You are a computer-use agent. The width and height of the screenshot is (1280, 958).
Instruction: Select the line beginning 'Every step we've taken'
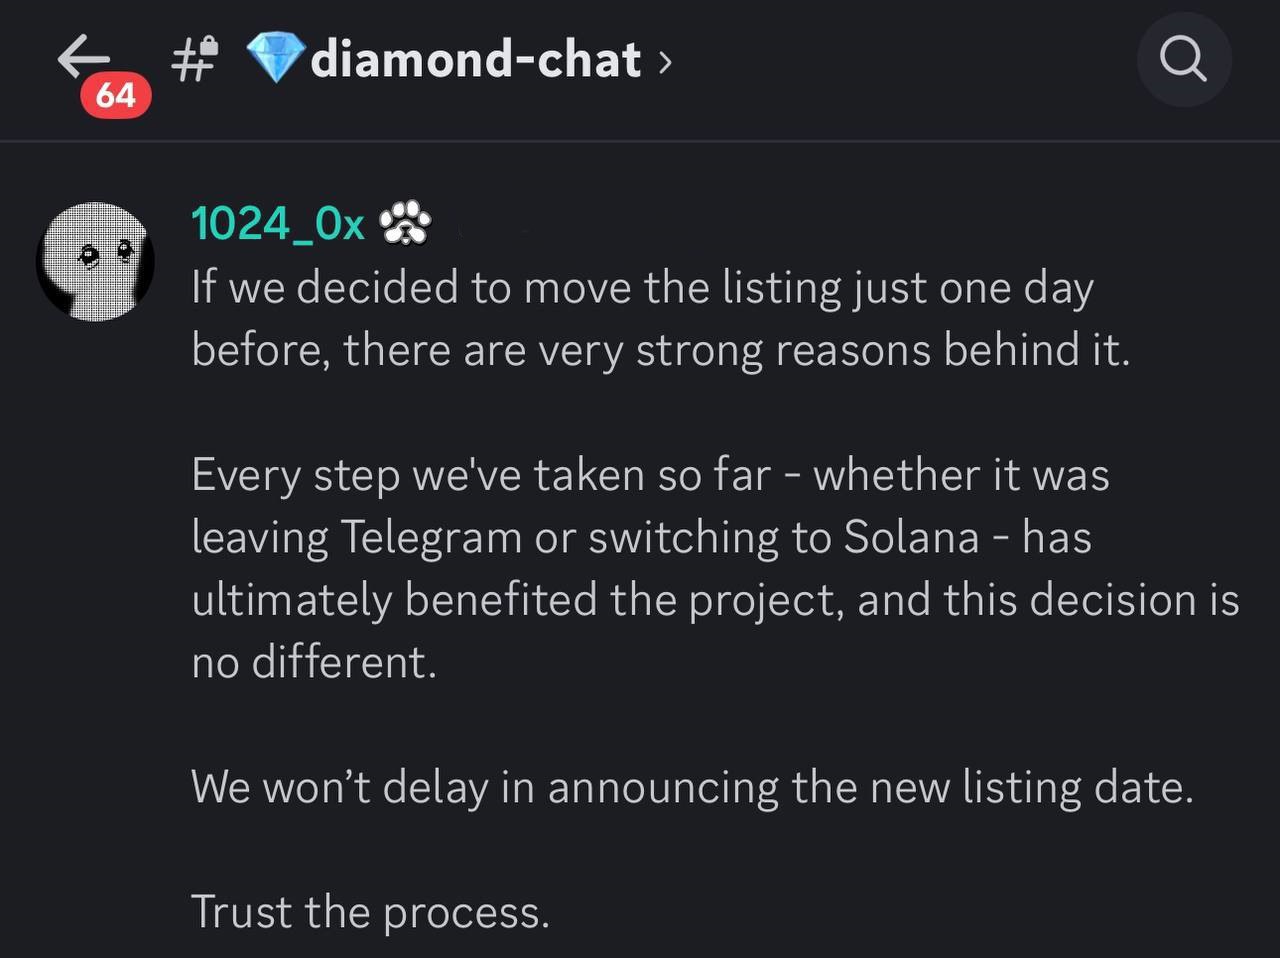click(650, 475)
